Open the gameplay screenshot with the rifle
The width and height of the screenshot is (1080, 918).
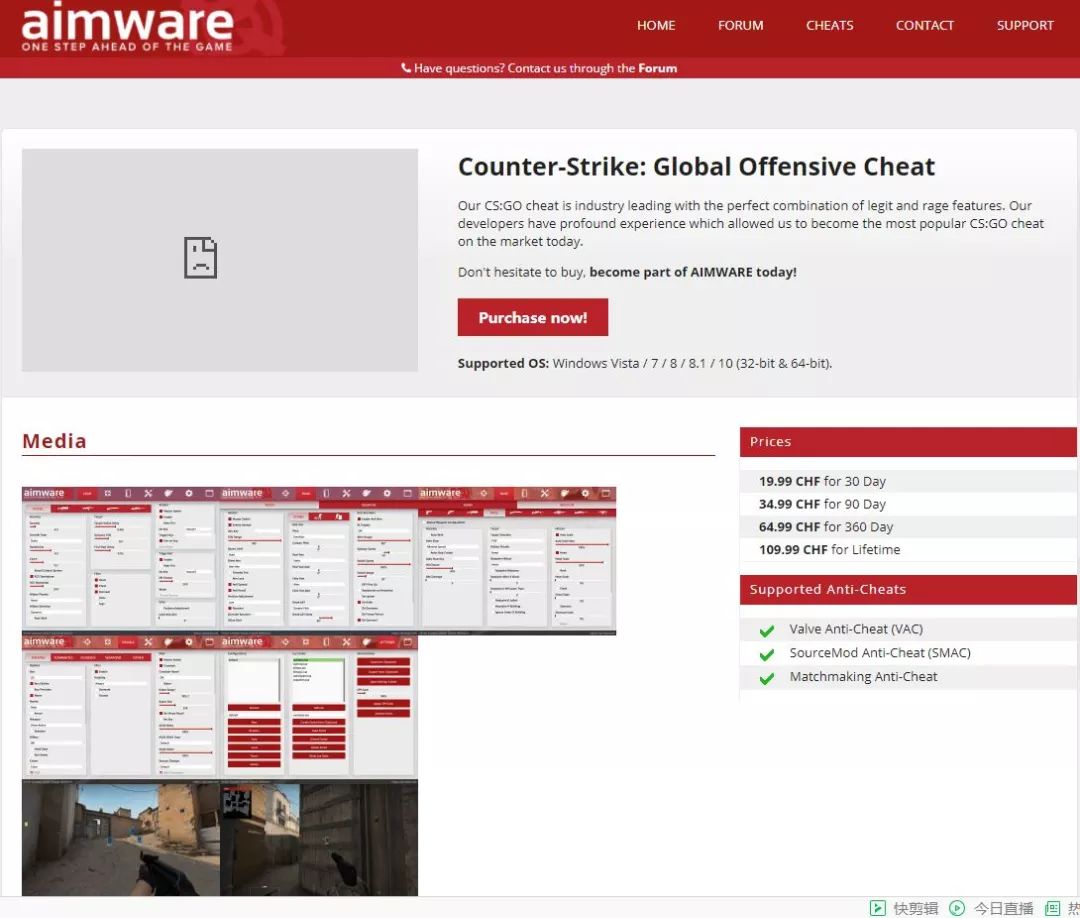[120, 838]
